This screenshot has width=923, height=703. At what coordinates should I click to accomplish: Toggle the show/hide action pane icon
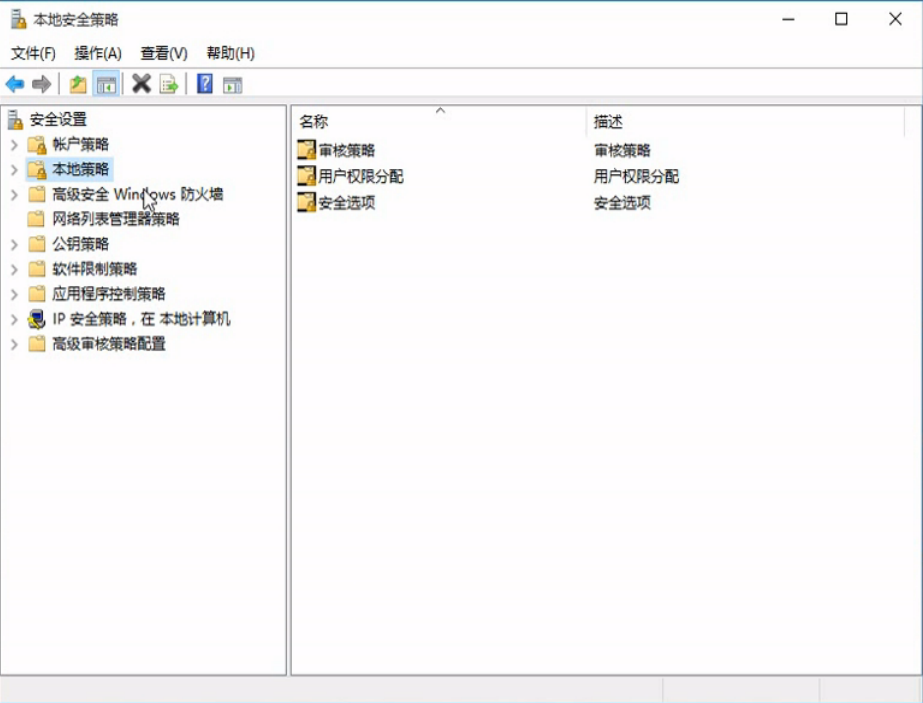233,85
